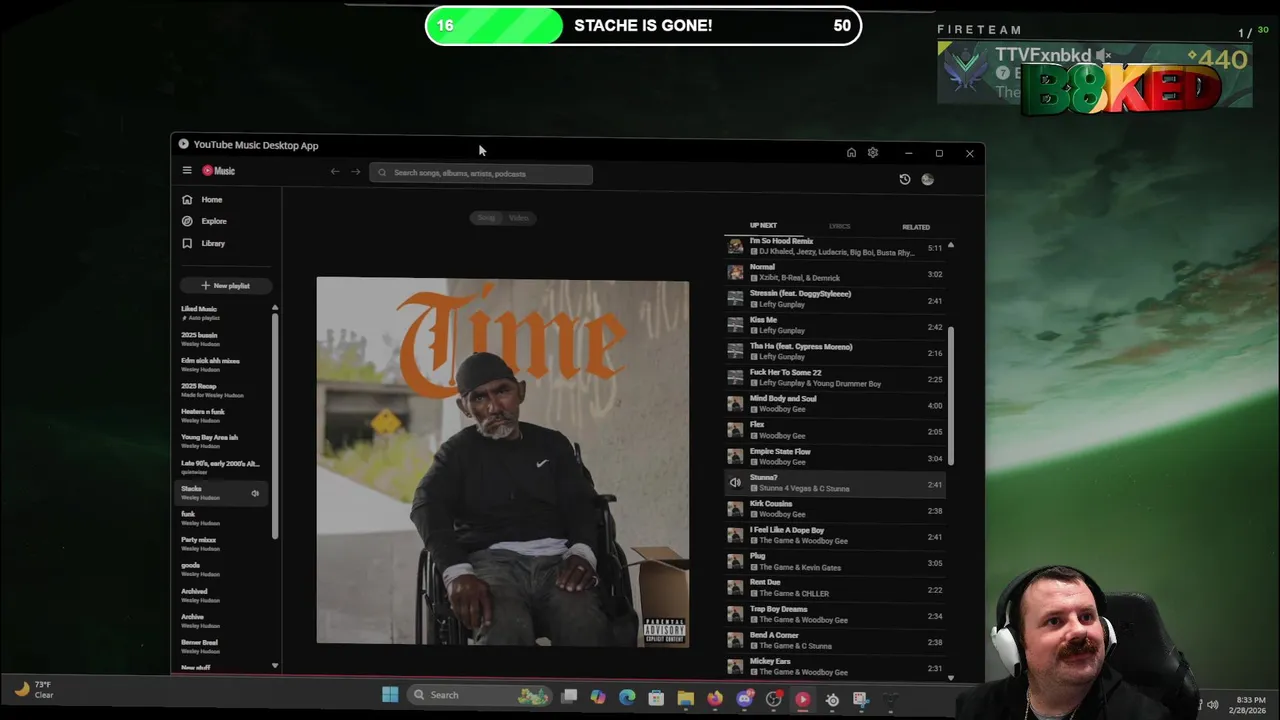Focus the Search songs, albums field
Viewport: 1280px width, 720px height.
pos(481,173)
